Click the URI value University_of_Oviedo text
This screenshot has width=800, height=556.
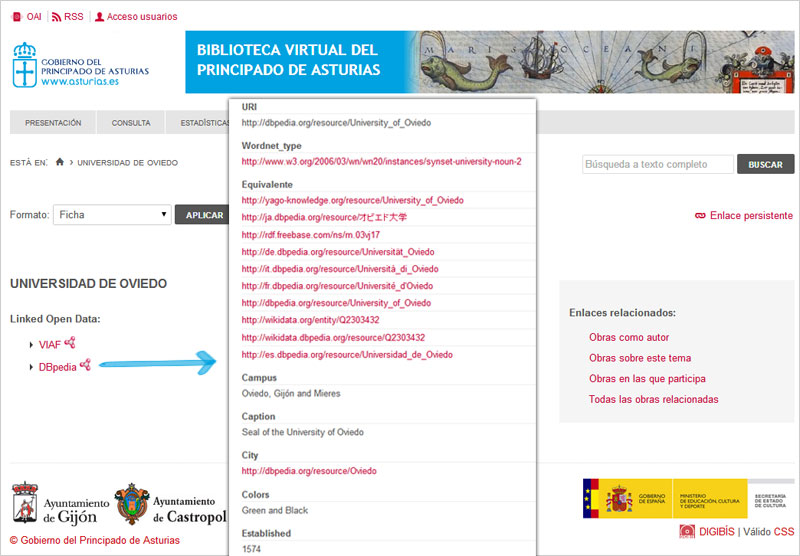point(336,123)
